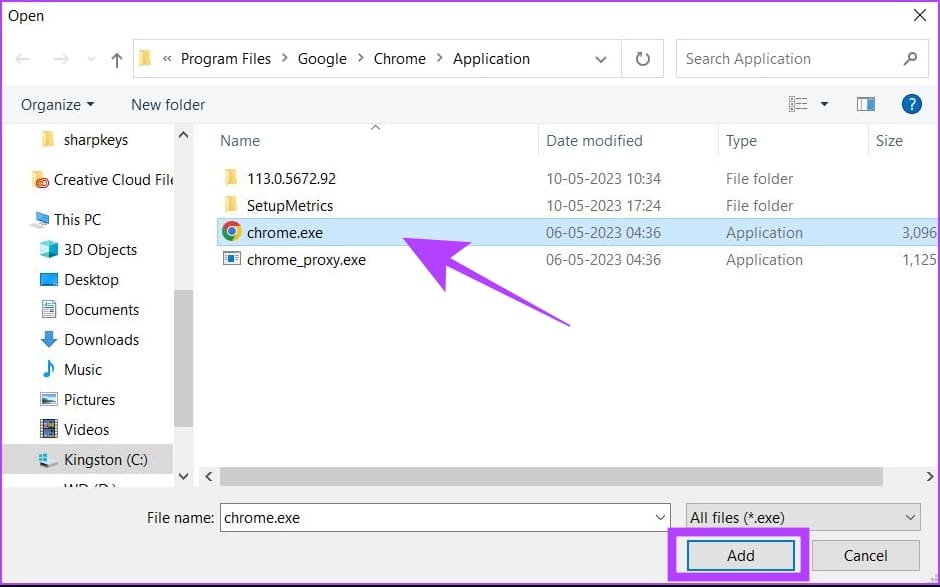The image size is (940, 587).
Task: Select the chrome_proxy.exe file icon
Action: (x=231, y=259)
